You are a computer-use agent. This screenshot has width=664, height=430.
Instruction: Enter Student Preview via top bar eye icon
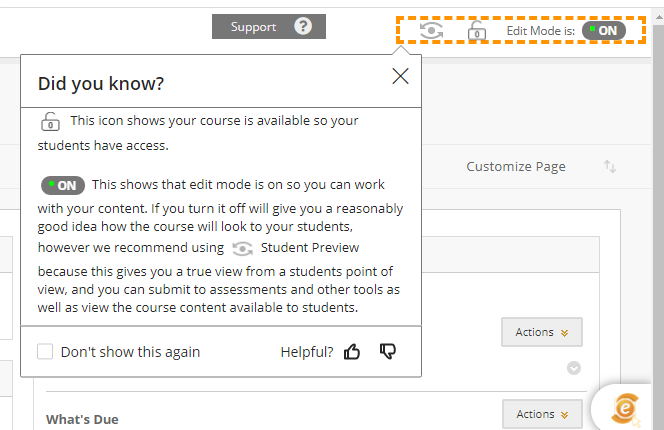click(432, 31)
